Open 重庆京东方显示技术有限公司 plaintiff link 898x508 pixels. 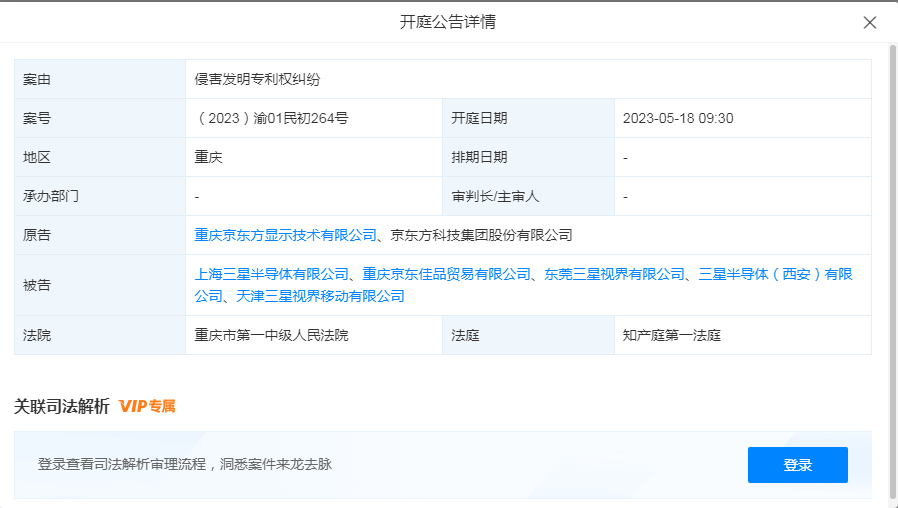click(x=285, y=235)
